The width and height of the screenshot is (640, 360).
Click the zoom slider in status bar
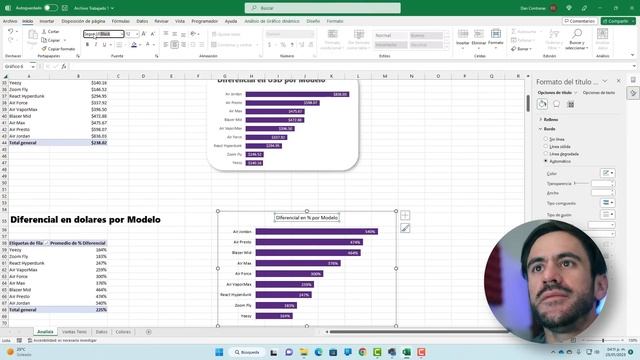pyautogui.click(x=603, y=340)
